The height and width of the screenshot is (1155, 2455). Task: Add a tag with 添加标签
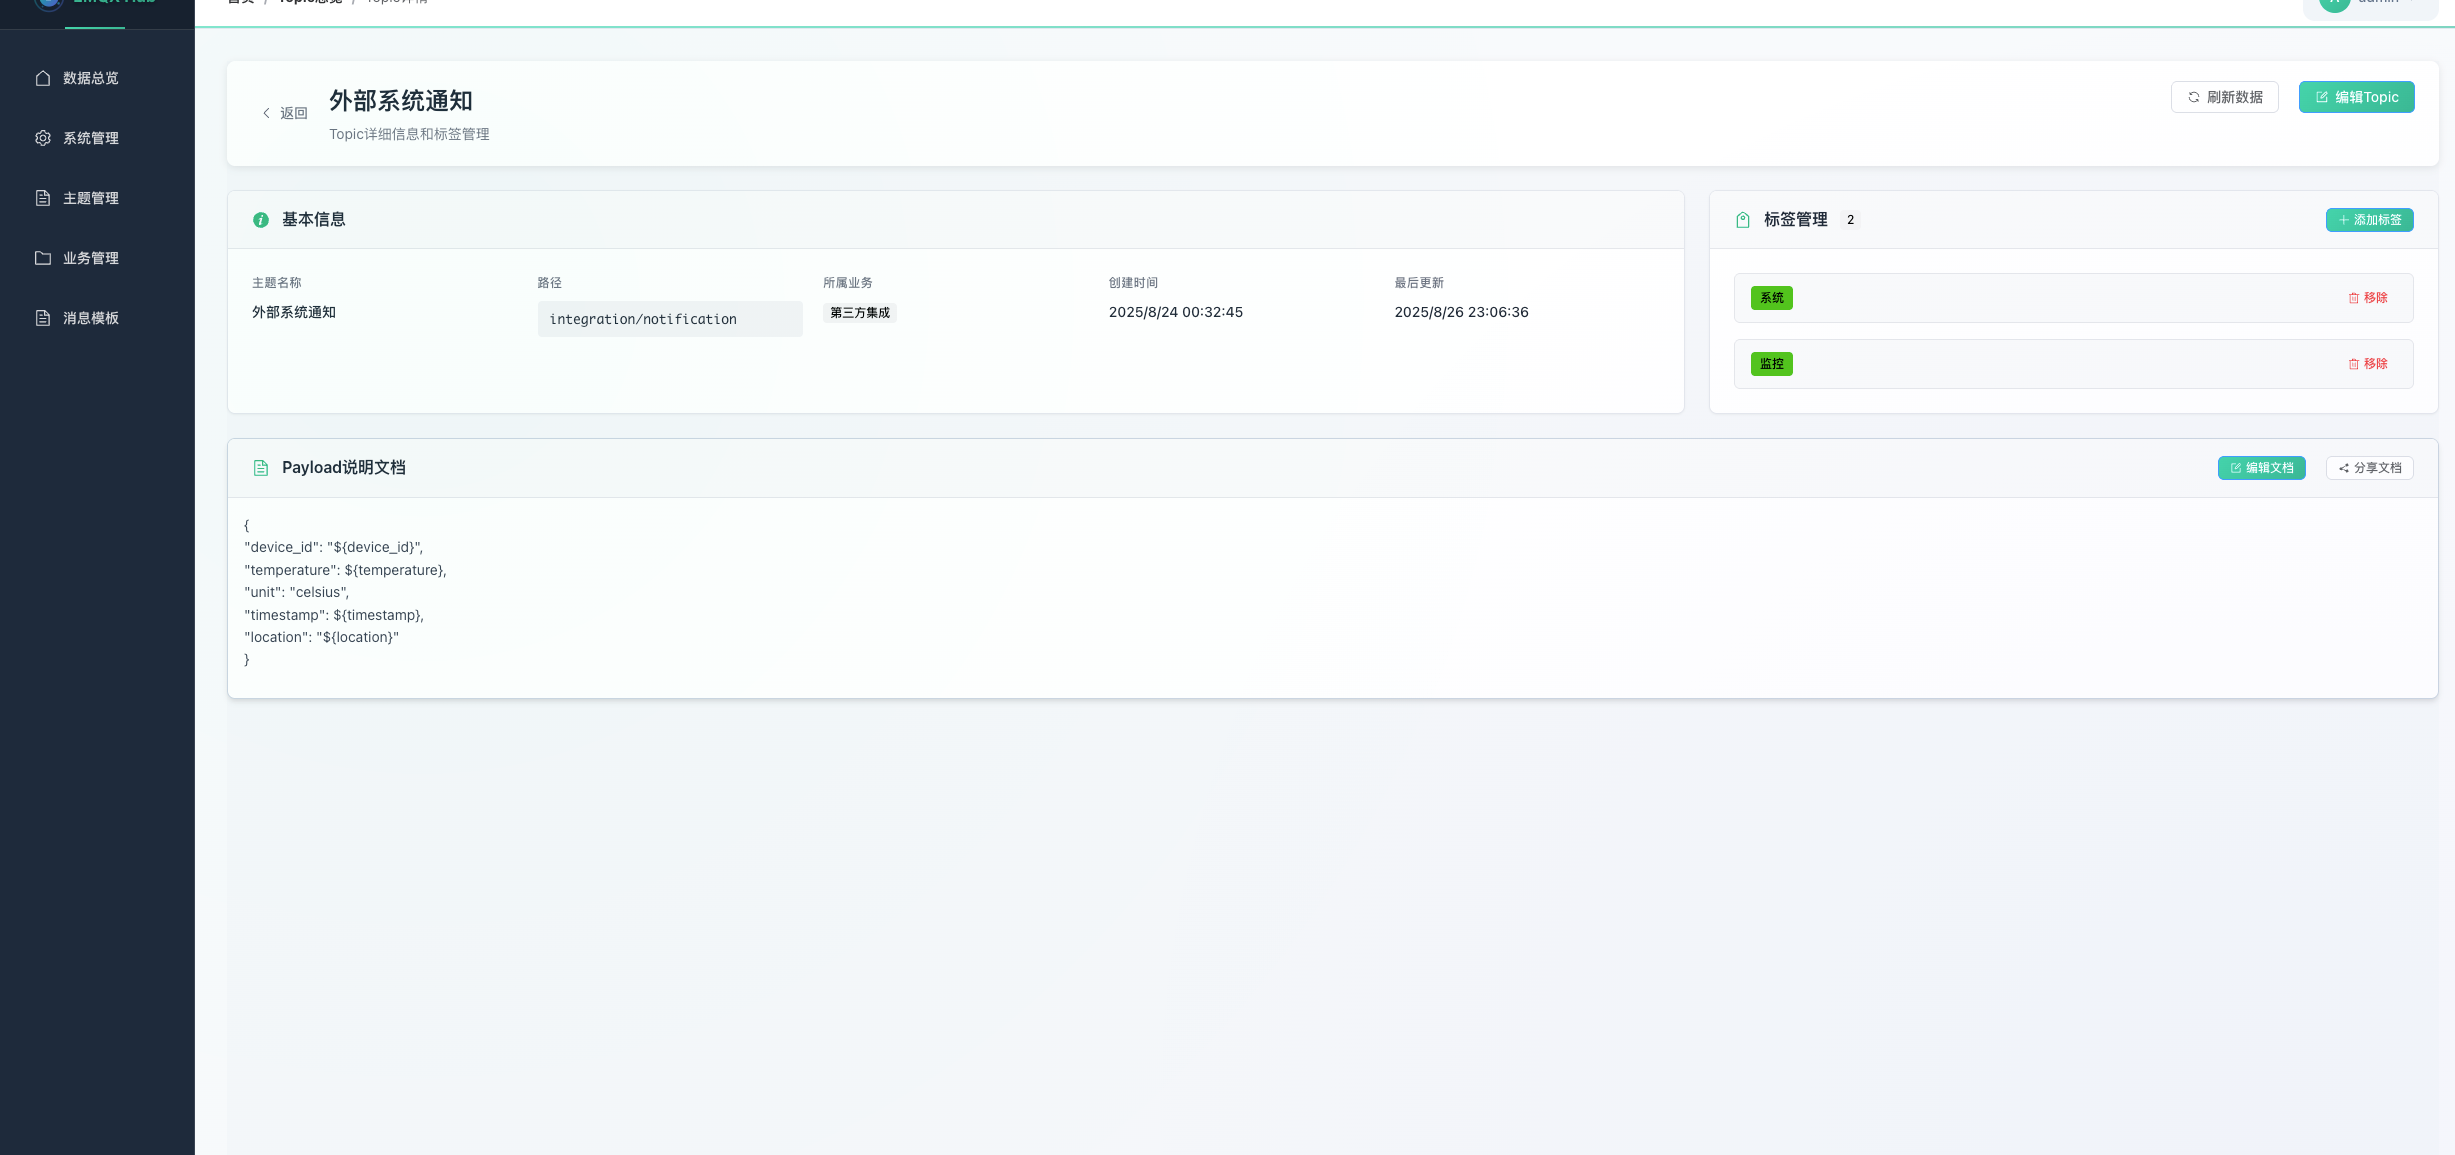pyautogui.click(x=2369, y=220)
